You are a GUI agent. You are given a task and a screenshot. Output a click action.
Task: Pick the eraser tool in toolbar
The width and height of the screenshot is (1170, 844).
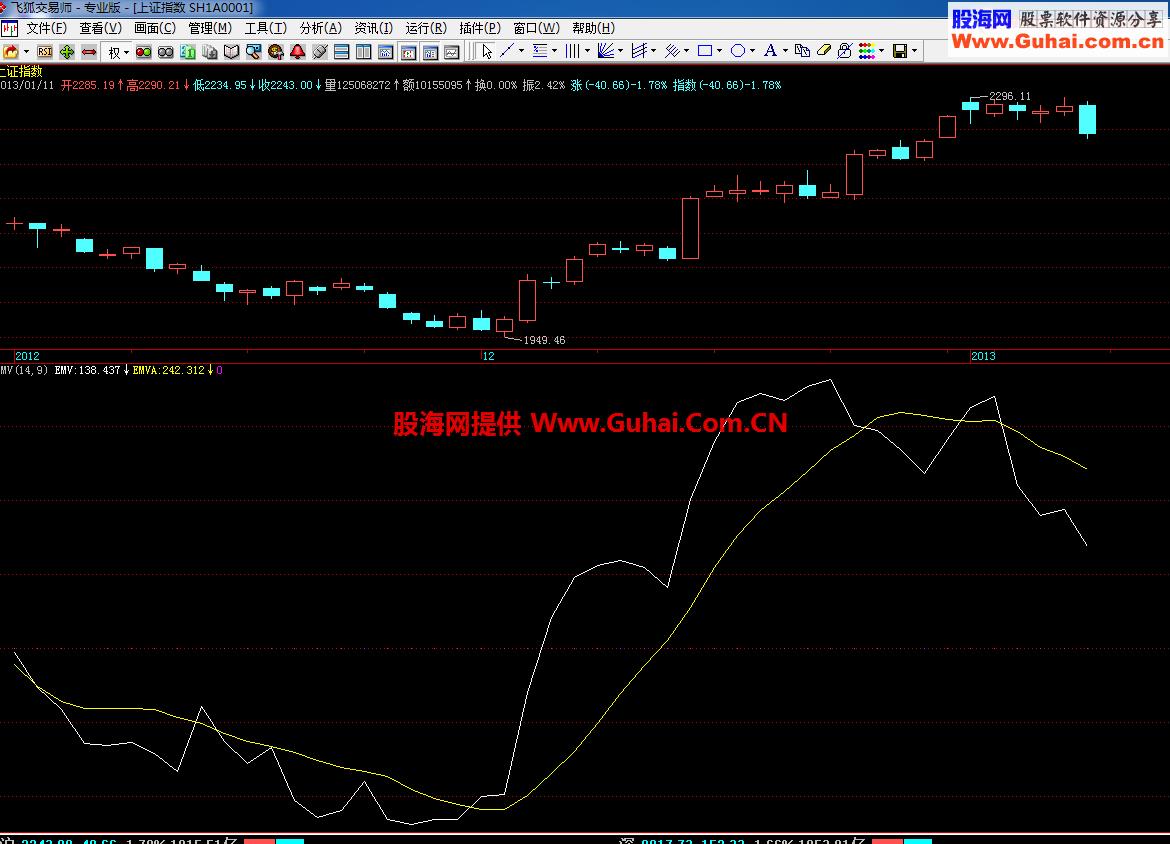824,51
